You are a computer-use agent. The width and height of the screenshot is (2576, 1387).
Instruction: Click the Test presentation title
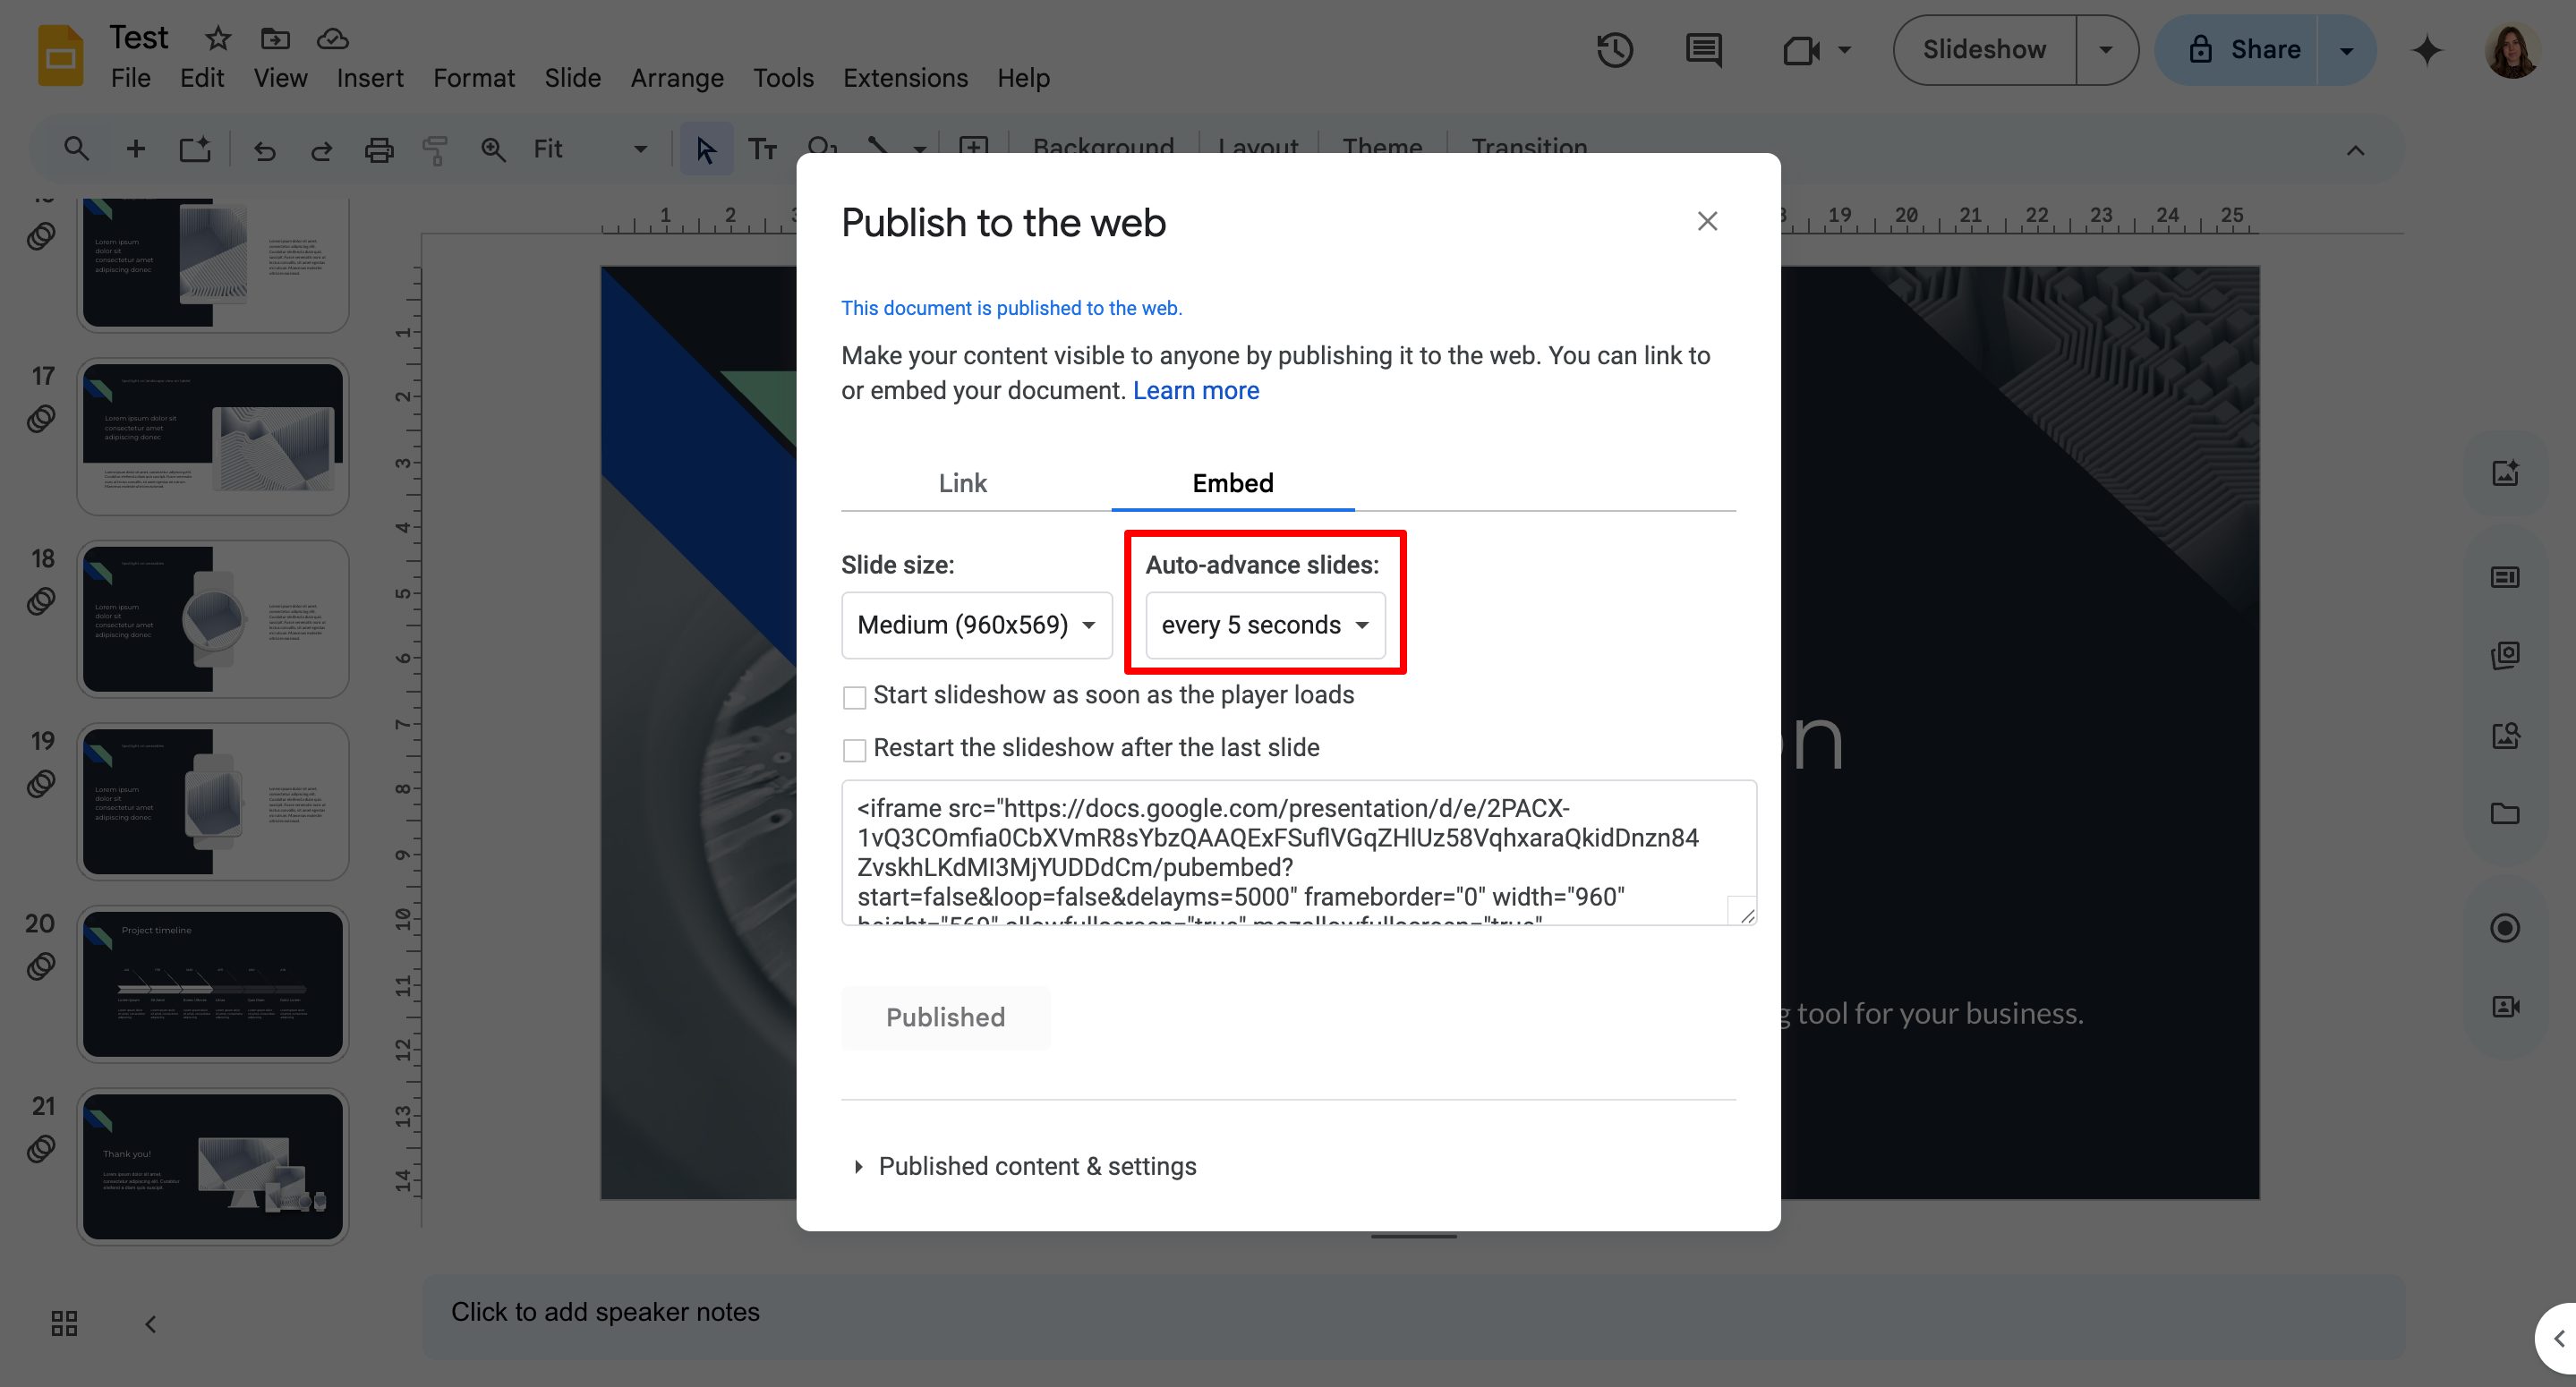139,37
